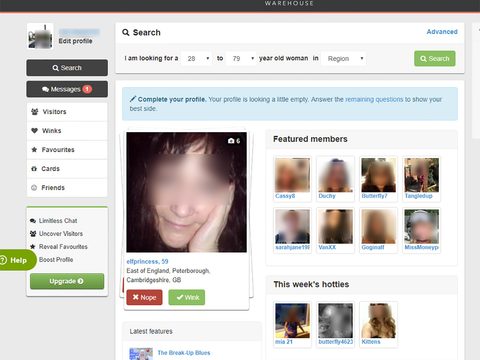Click the Visitors people icon
Image resolution: width=480 pixels, height=360 pixels.
tap(34, 112)
